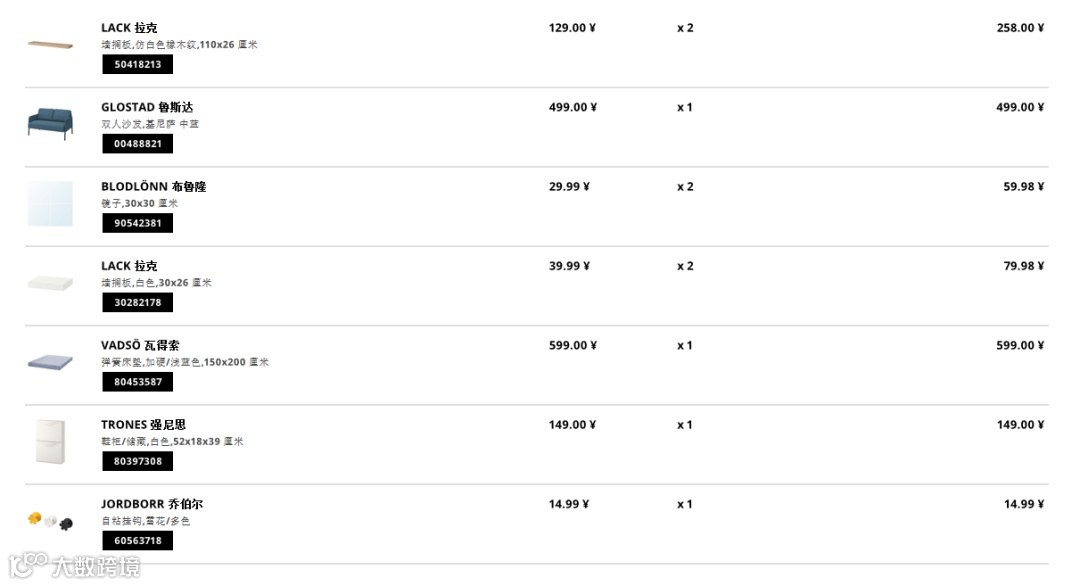Click the GLOSTAD blue sofa image

point(50,123)
